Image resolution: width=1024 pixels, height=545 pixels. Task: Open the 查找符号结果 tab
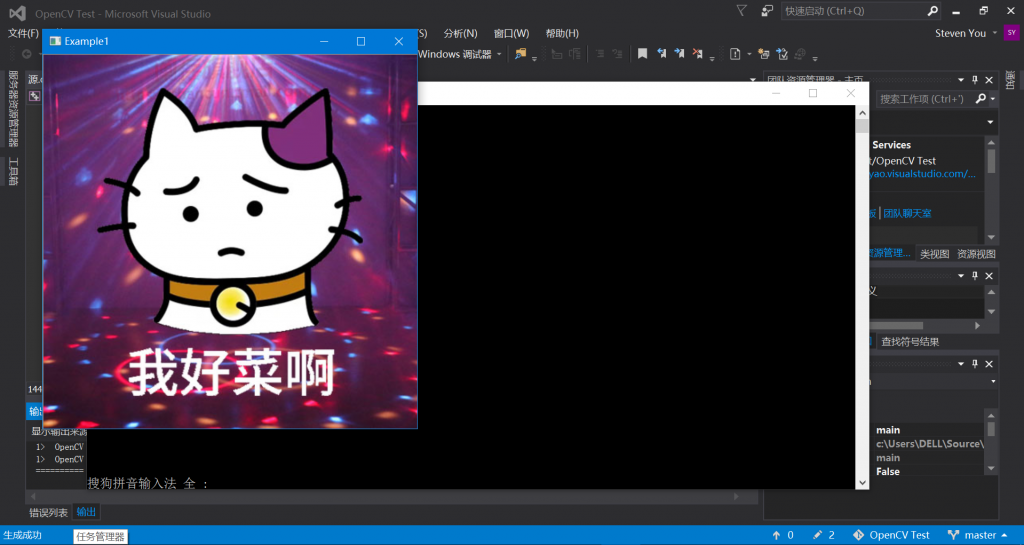click(910, 341)
